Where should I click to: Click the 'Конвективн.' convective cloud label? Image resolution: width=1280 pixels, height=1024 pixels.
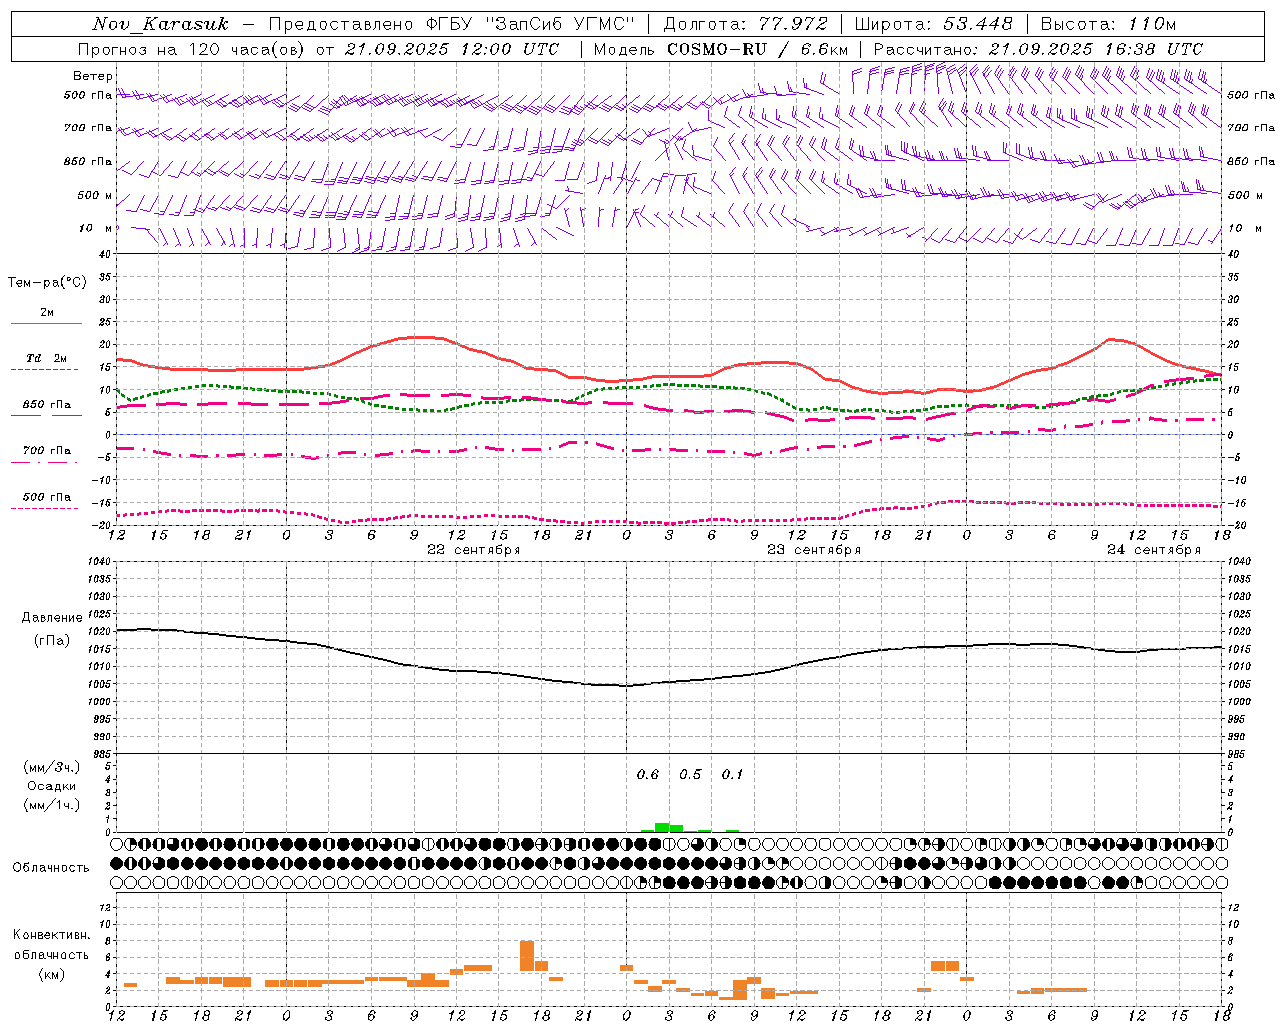pos(51,935)
